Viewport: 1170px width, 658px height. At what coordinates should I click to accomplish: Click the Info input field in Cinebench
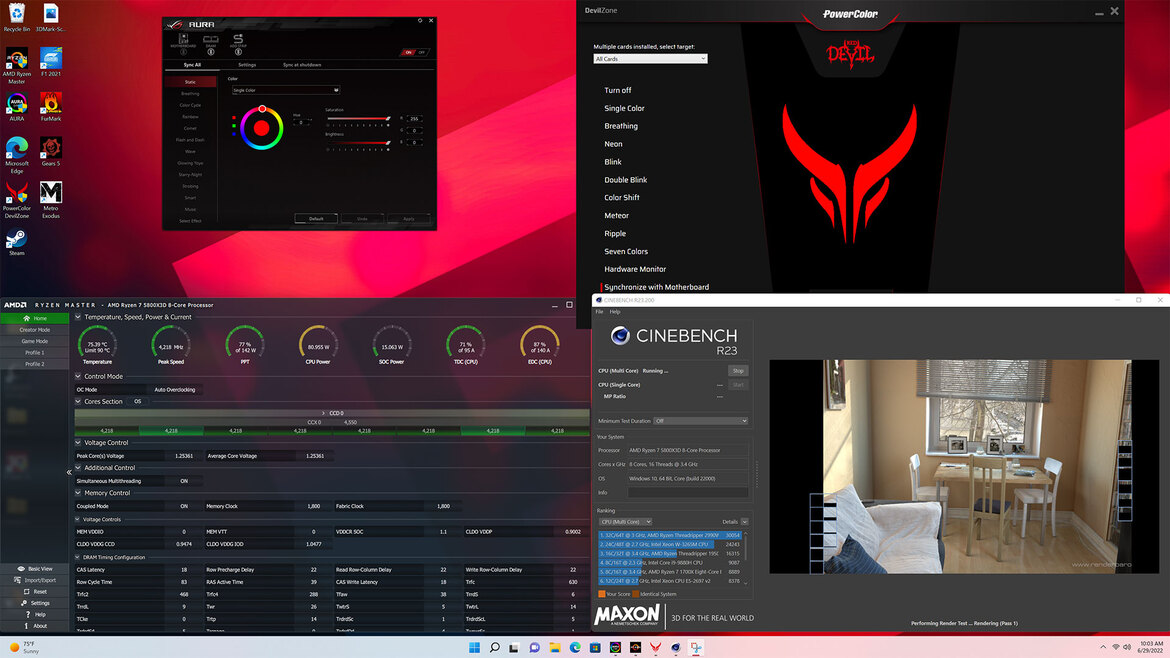click(x=688, y=492)
